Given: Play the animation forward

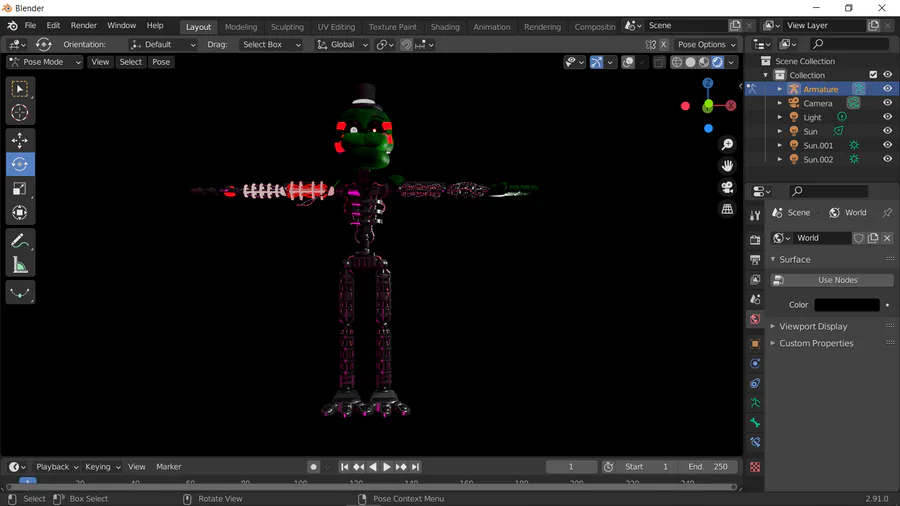Looking at the screenshot, I should coord(387,467).
